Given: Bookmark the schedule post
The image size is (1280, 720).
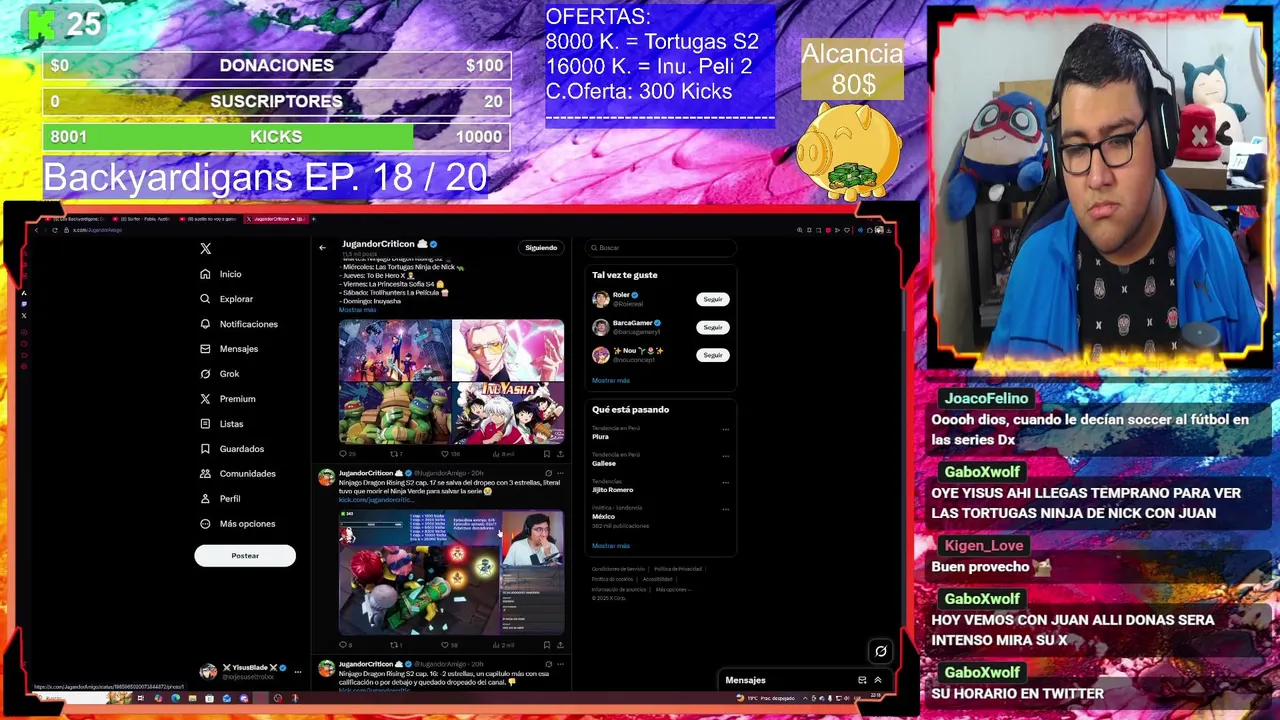Looking at the screenshot, I should pyautogui.click(x=546, y=454).
